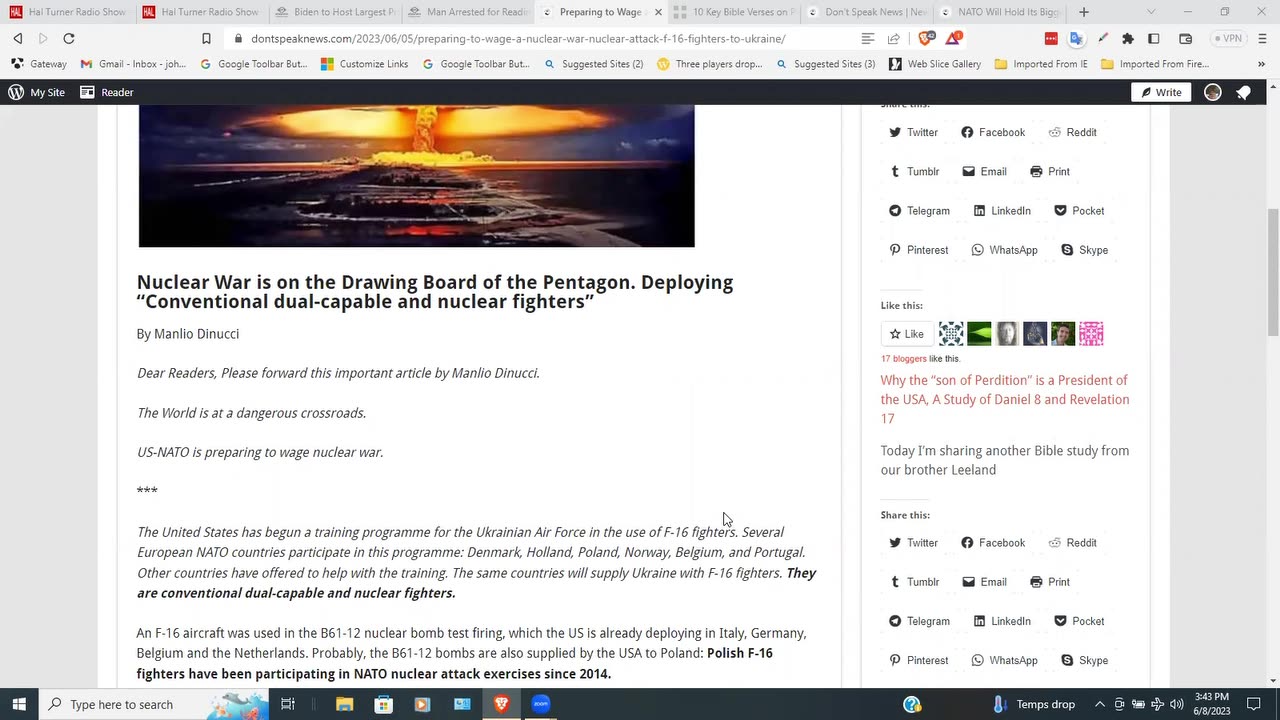This screenshot has height=720, width=1280.
Task: Open the Windows Start menu
Action: coord(19,704)
